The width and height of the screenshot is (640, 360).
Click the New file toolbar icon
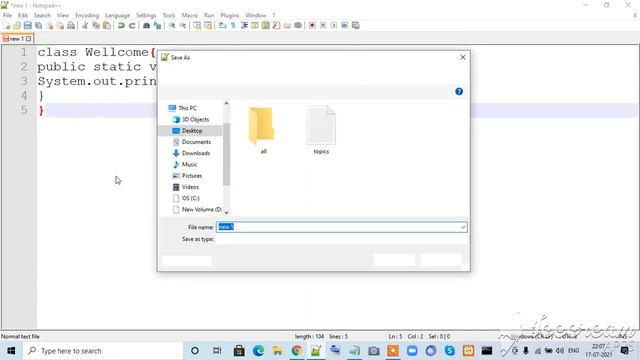(x=7, y=25)
